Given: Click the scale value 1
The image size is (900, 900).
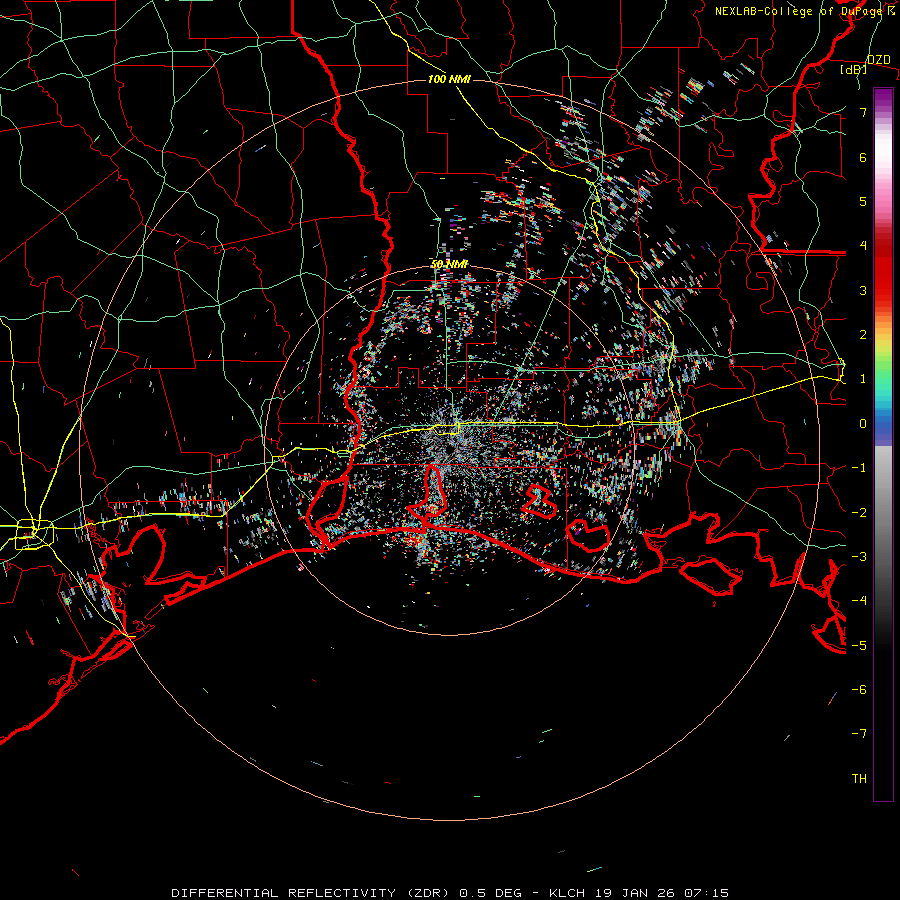Looking at the screenshot, I should click(x=863, y=379).
